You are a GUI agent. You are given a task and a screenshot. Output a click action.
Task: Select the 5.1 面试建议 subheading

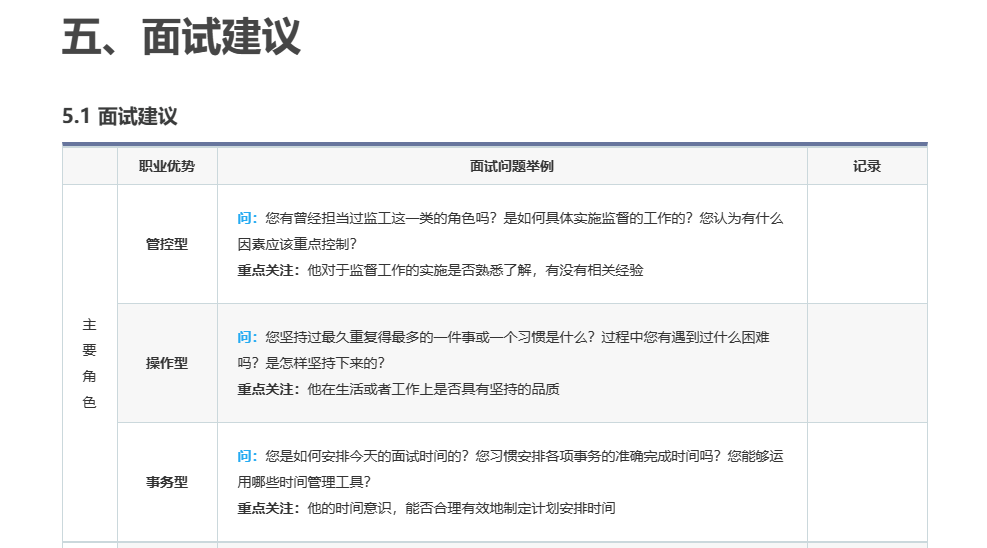[120, 116]
